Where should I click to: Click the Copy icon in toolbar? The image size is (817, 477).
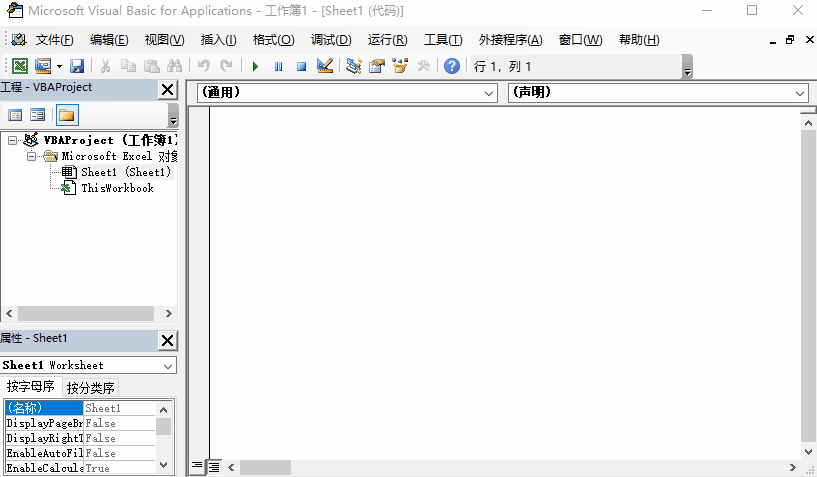click(128, 66)
